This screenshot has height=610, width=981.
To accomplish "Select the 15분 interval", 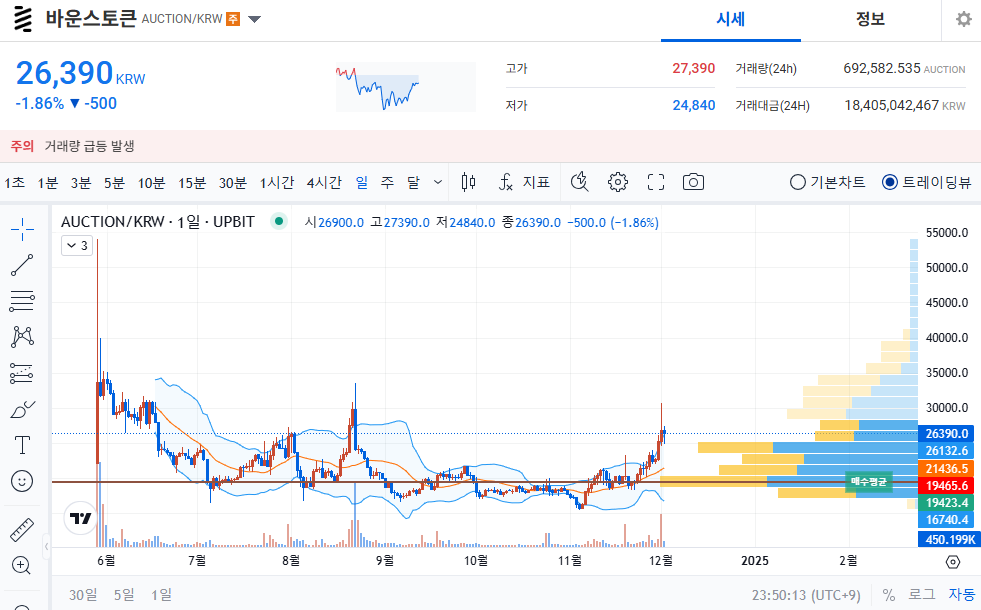I will coord(192,182).
